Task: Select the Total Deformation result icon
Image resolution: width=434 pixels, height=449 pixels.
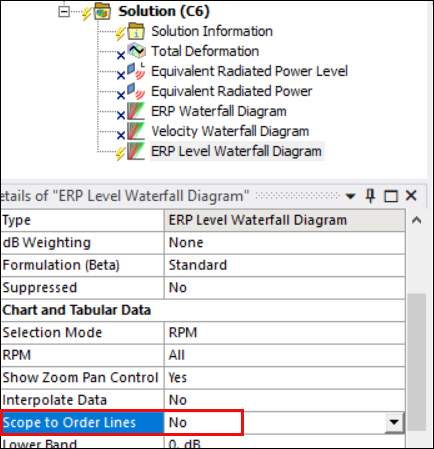Action: coord(136,51)
